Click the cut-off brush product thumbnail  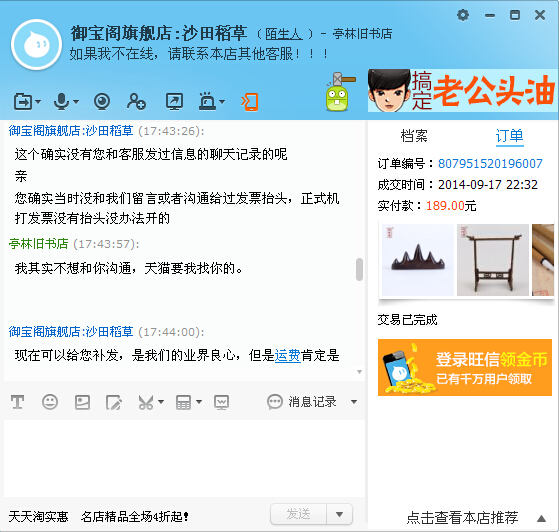543,260
